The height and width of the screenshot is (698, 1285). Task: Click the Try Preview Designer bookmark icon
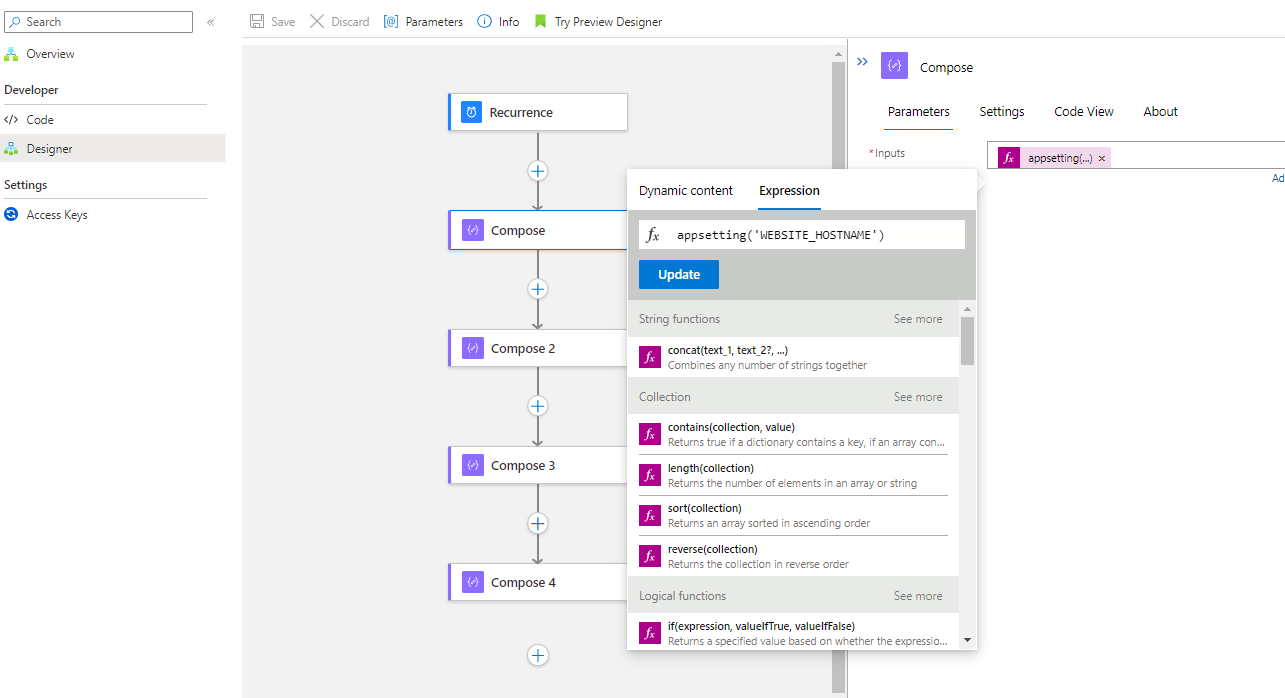[x=541, y=21]
